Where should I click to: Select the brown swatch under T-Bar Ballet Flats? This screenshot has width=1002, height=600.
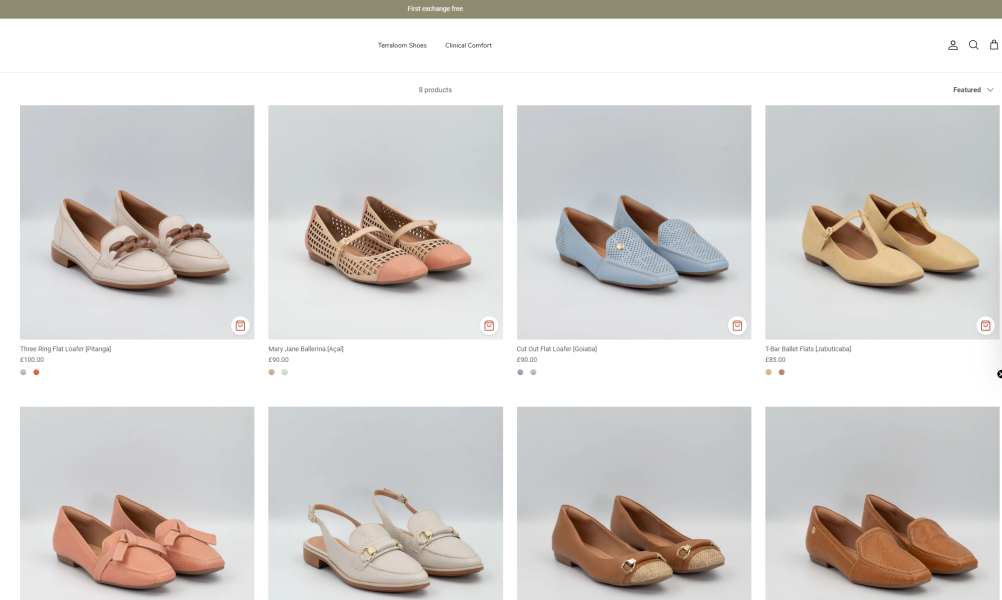[781, 371]
